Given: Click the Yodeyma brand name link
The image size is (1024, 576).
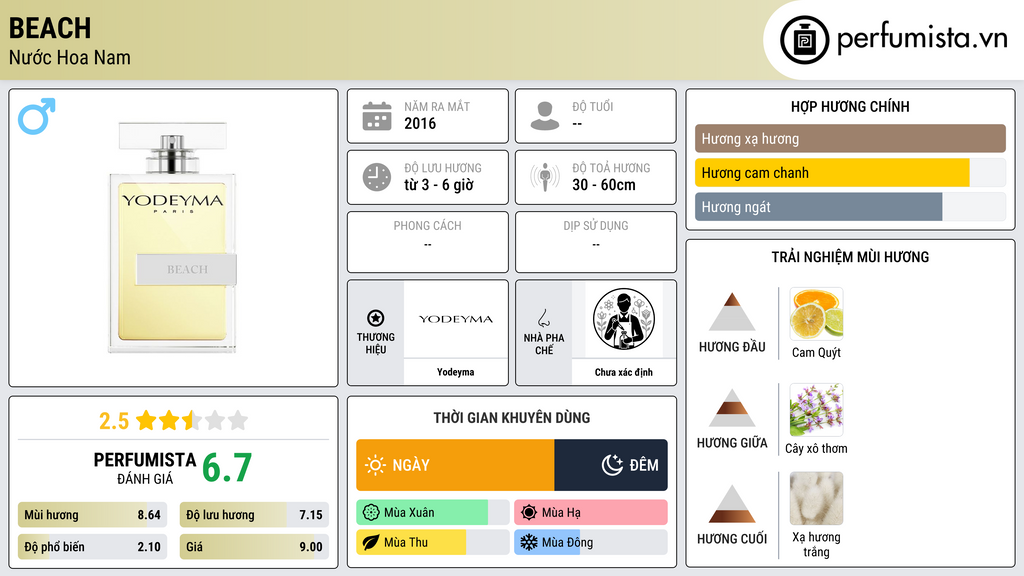Looking at the screenshot, I should tap(456, 372).
